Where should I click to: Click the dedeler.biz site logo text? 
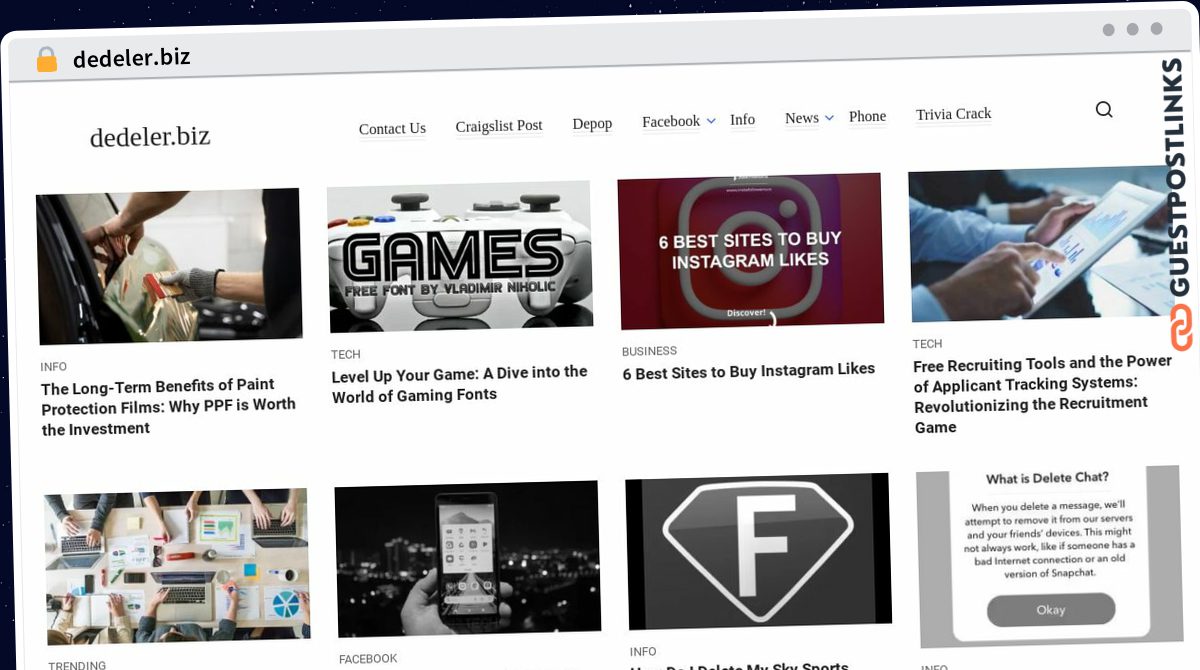point(150,136)
